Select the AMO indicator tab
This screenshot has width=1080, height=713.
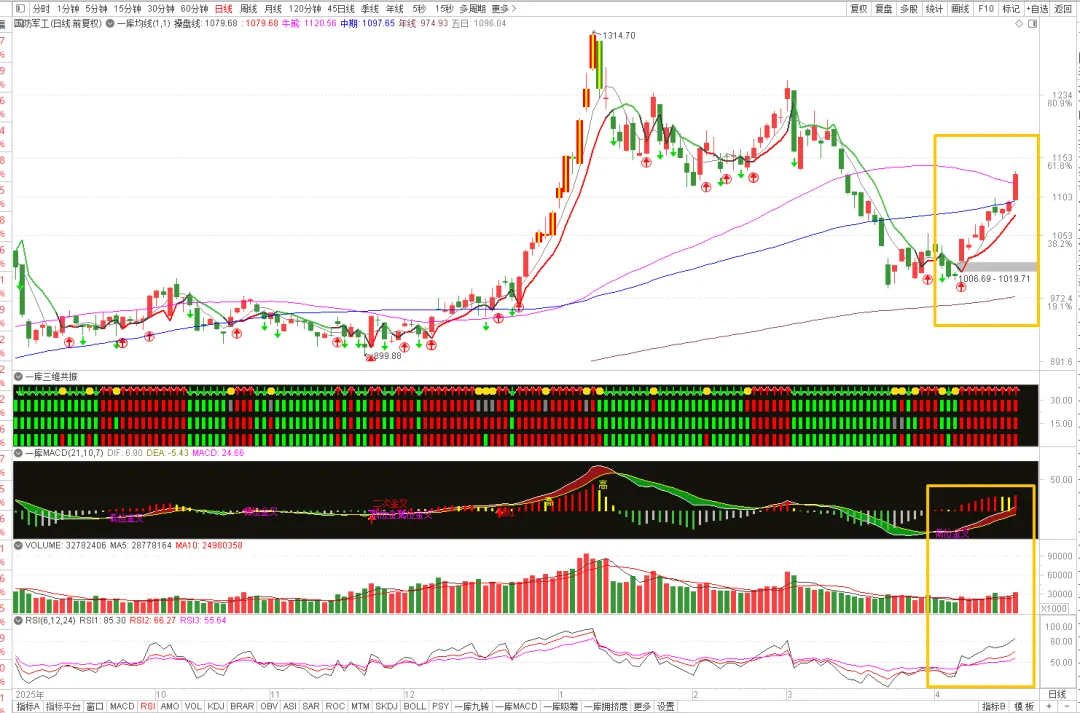[169, 706]
